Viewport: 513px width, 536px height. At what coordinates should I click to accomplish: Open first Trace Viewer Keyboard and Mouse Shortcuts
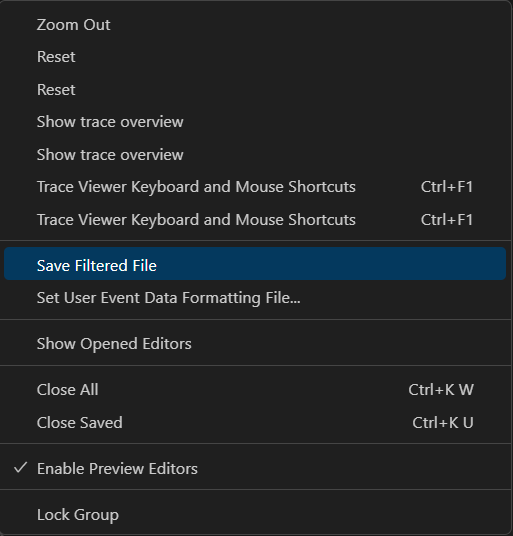tap(255, 187)
